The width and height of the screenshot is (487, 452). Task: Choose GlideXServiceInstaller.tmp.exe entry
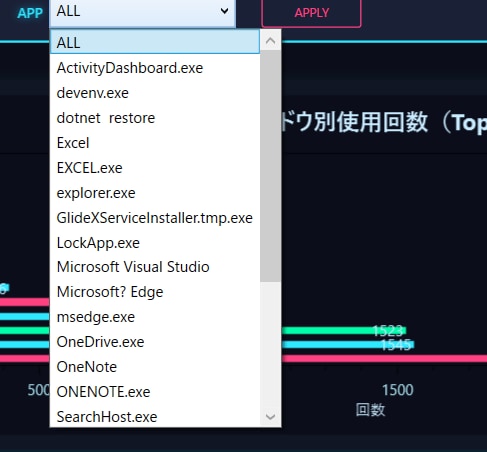155,218
